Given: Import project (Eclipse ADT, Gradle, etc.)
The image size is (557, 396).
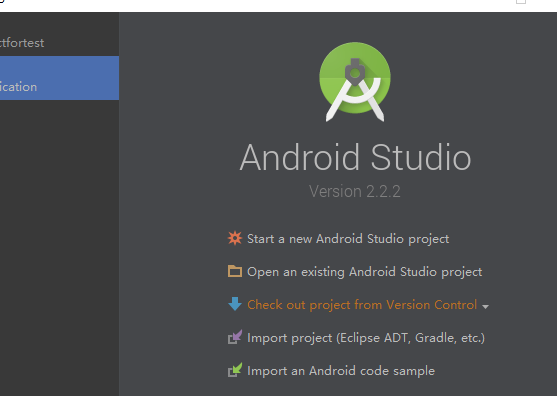Looking at the screenshot, I should 366,338.
